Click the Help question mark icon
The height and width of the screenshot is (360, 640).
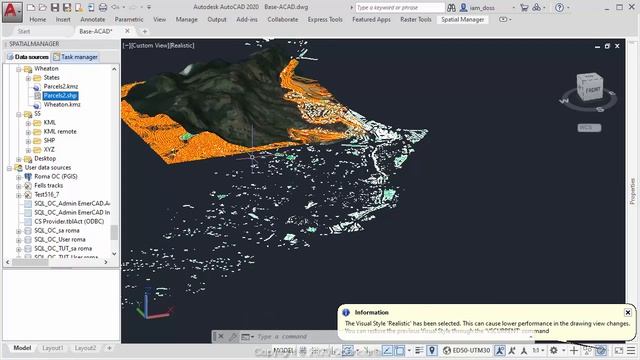tap(560, 7)
